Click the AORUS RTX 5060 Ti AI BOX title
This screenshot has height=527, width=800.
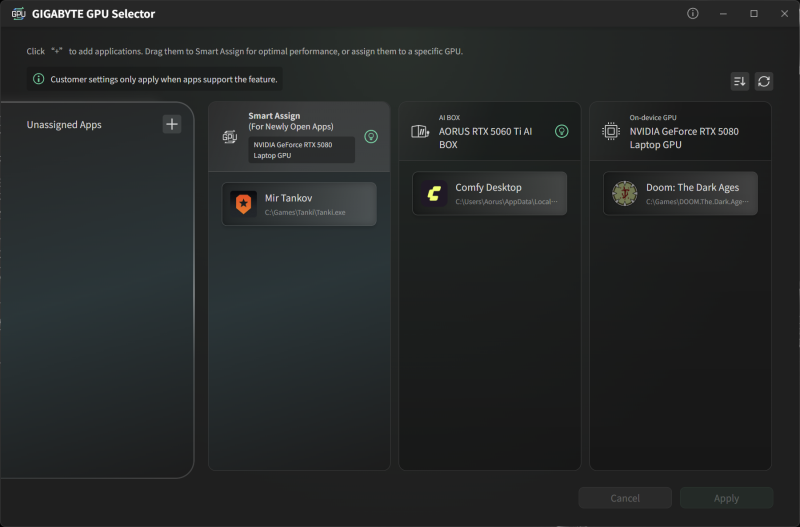[x=486, y=138]
